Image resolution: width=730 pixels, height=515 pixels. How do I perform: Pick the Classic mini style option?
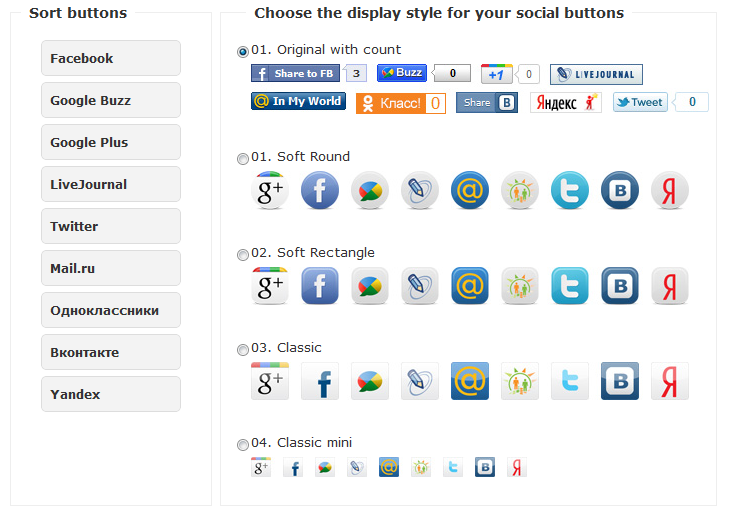coord(243,445)
